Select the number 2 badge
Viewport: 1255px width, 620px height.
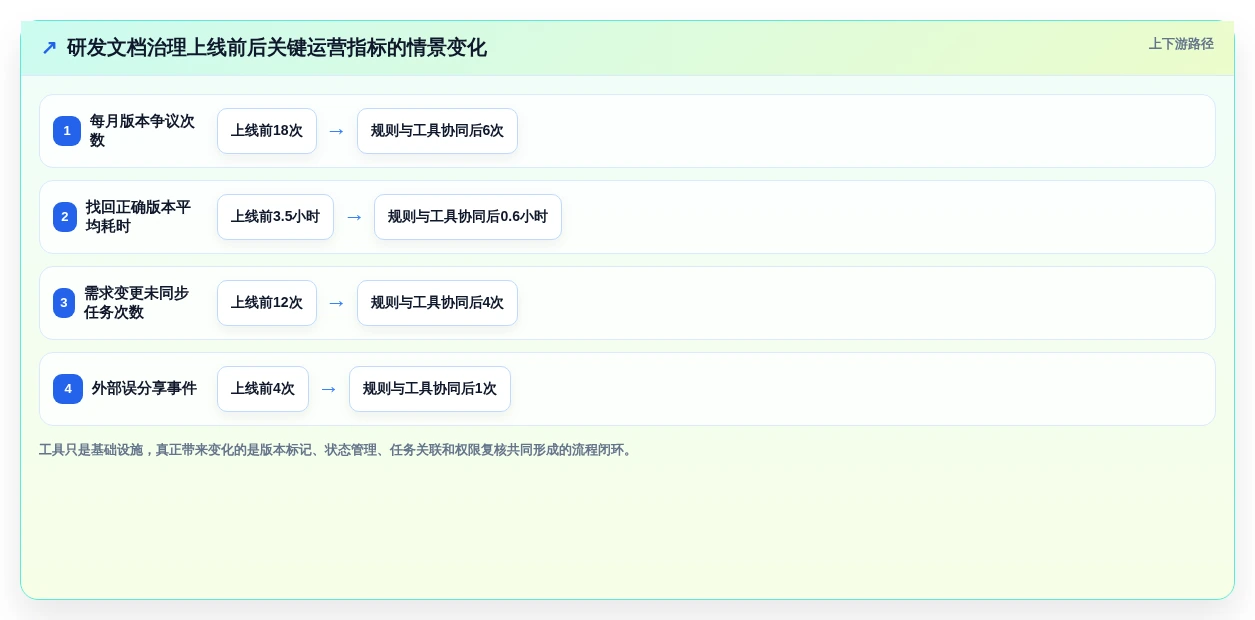(65, 217)
